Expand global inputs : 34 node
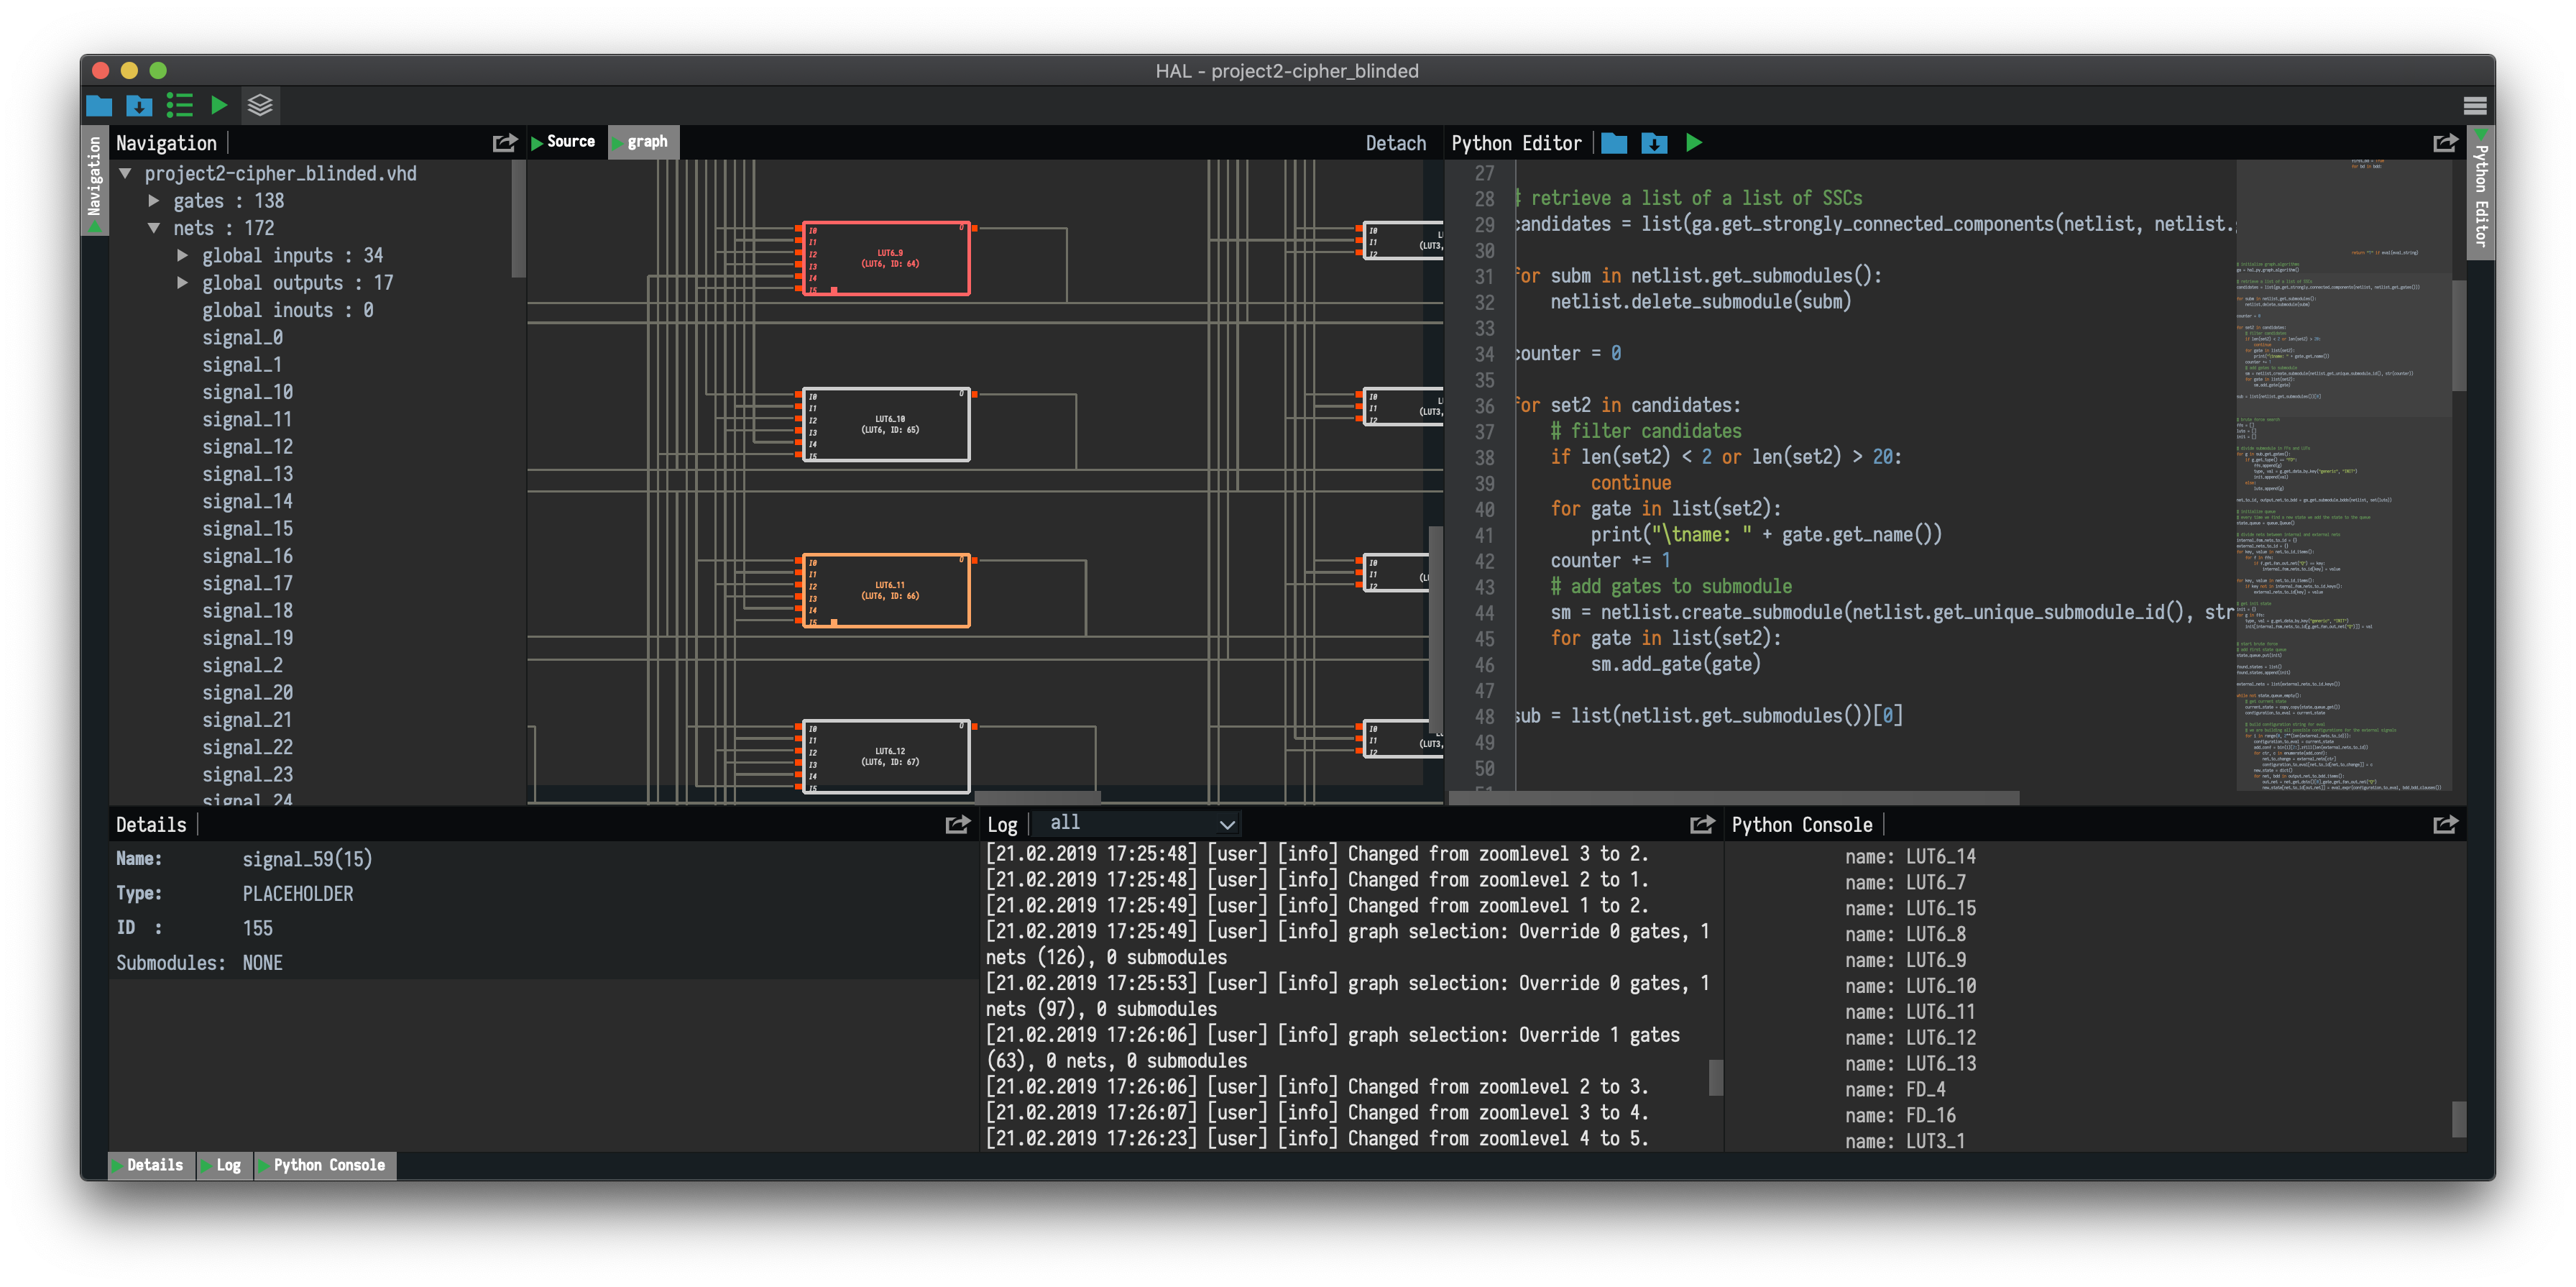This screenshot has width=2576, height=1287. click(x=183, y=255)
